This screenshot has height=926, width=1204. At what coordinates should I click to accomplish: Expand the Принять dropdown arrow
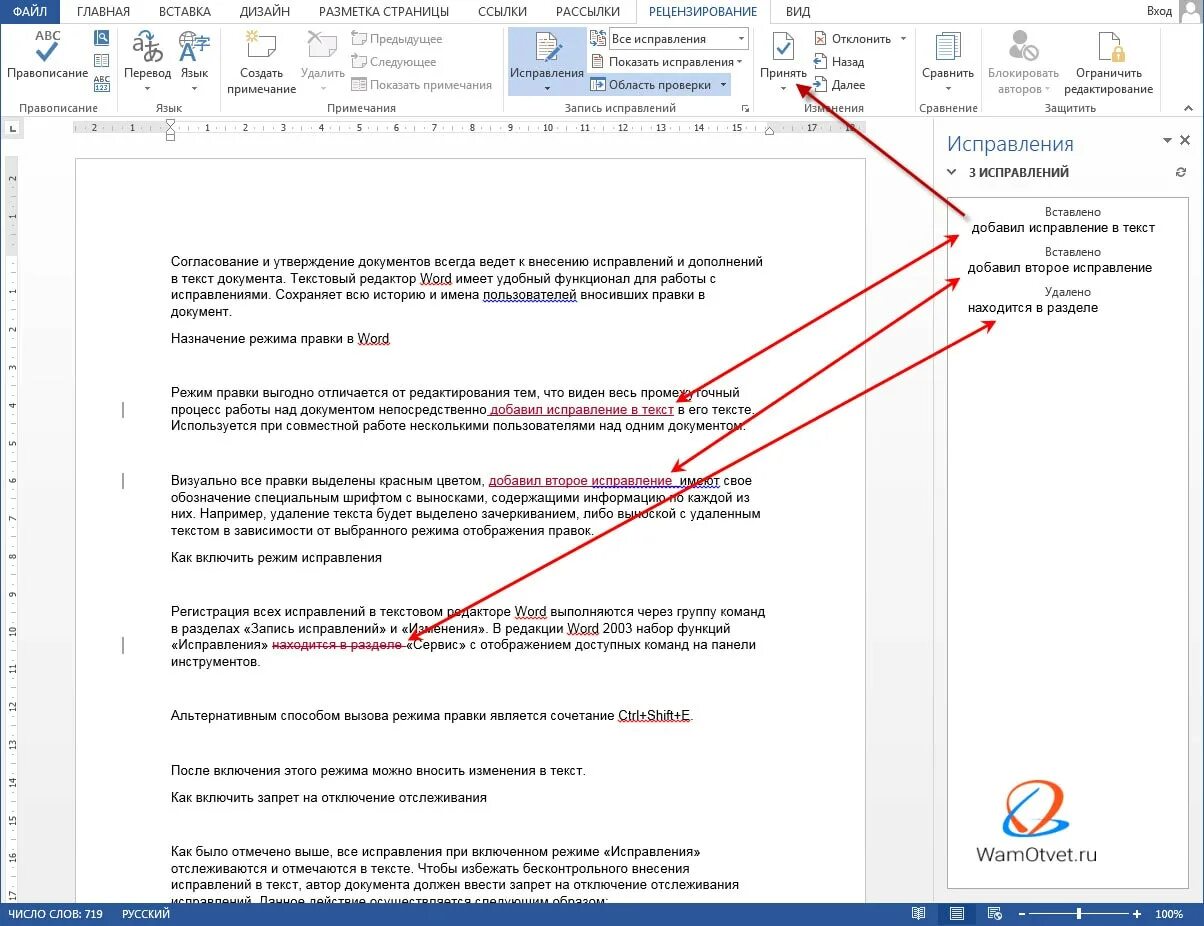point(783,88)
